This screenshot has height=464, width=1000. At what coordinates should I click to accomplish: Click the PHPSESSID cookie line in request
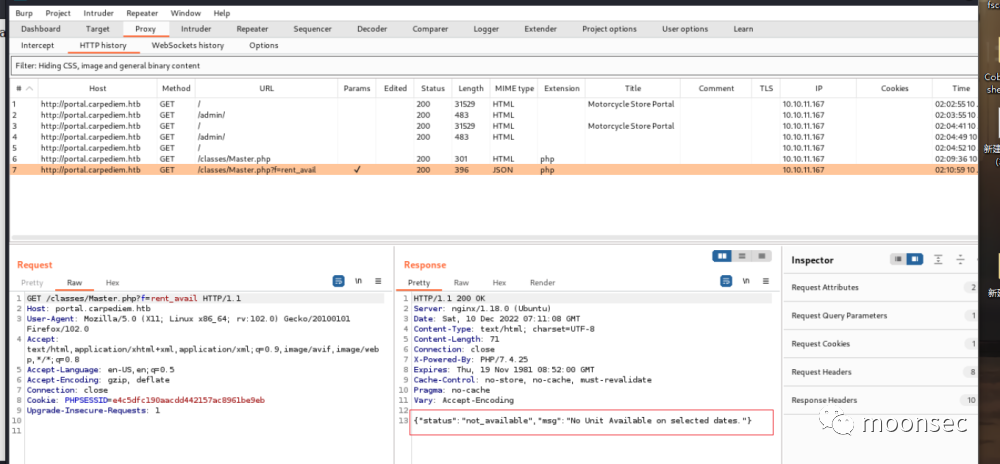[x=145, y=400]
